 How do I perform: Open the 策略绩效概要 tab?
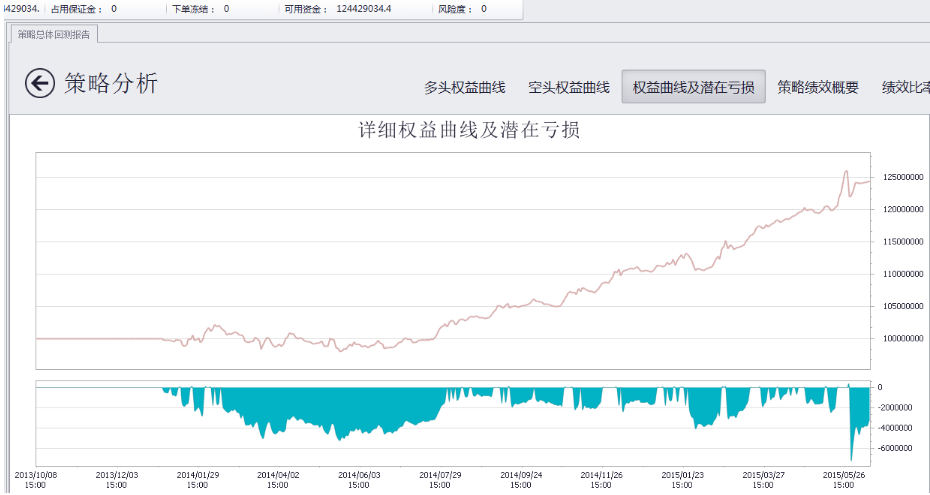point(817,87)
